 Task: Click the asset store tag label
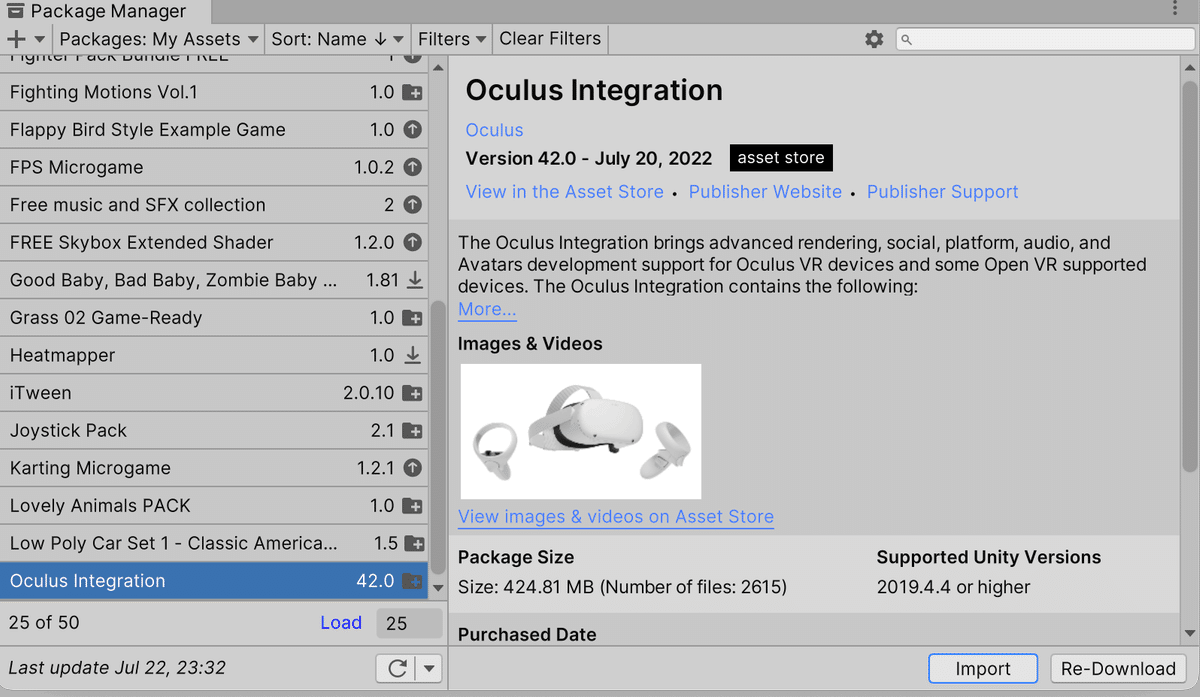(x=781, y=158)
